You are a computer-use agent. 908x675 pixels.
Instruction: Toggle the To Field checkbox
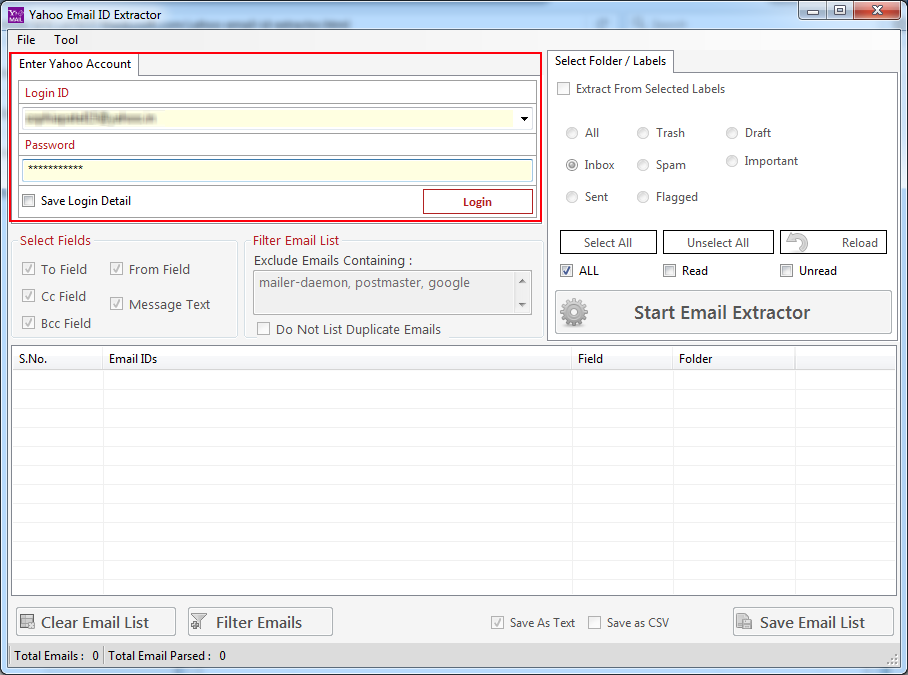pyautogui.click(x=28, y=269)
